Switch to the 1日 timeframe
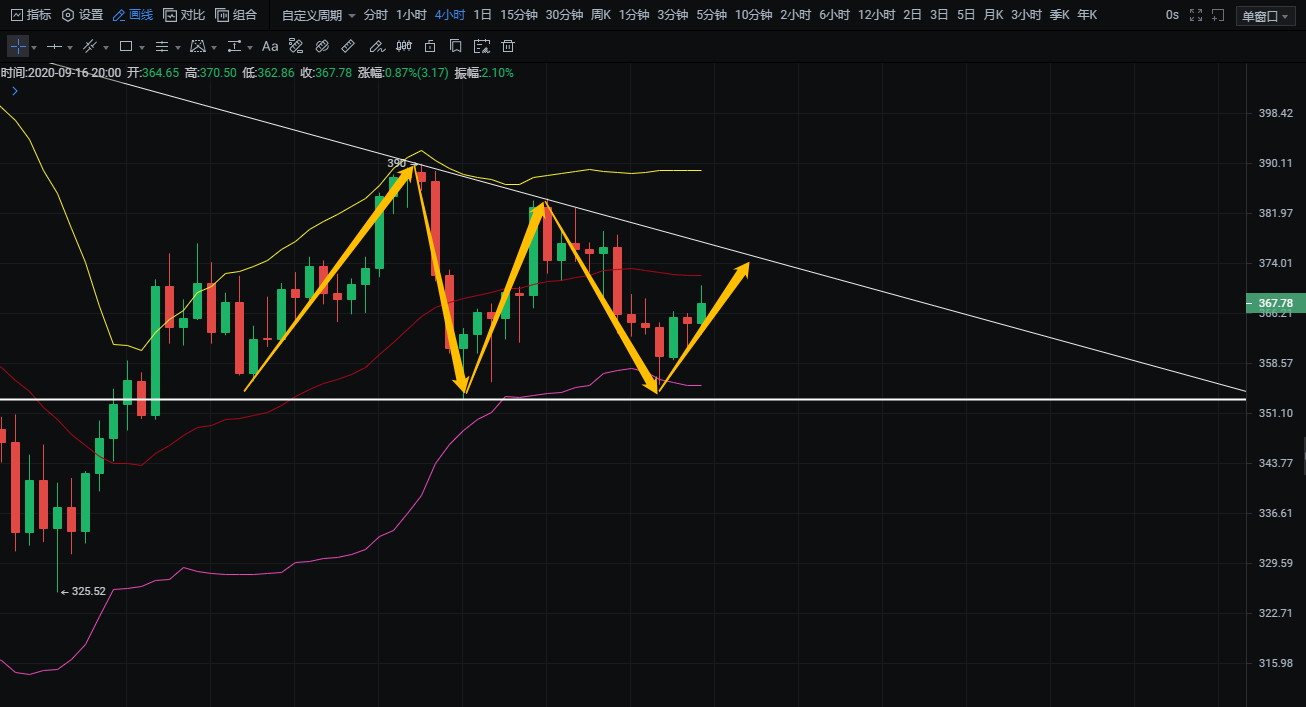Viewport: 1306px width, 707px height. pyautogui.click(x=482, y=15)
